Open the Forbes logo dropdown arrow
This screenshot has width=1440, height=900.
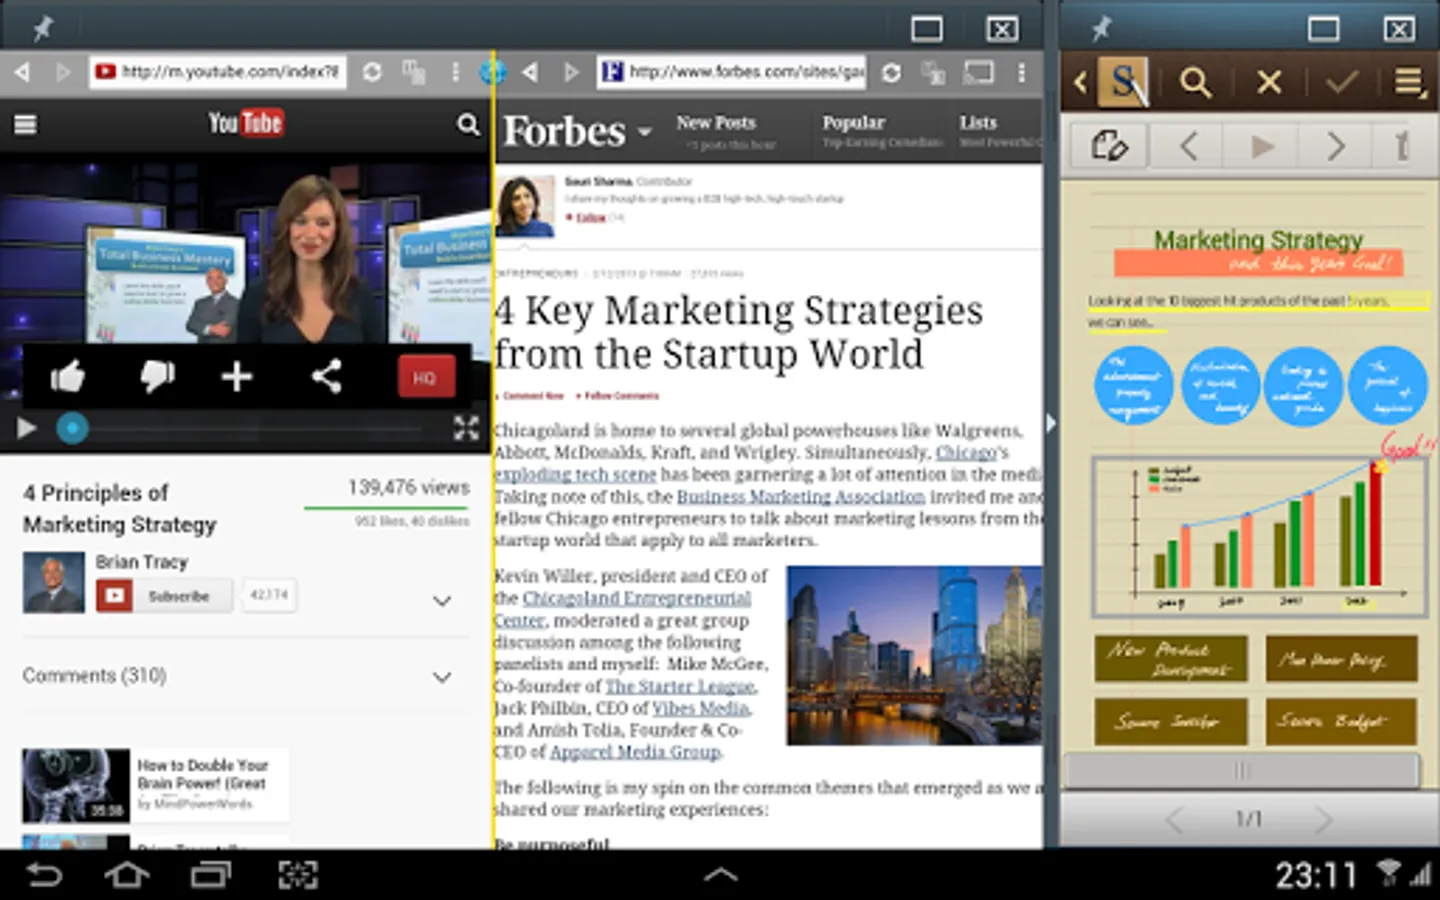coord(644,132)
